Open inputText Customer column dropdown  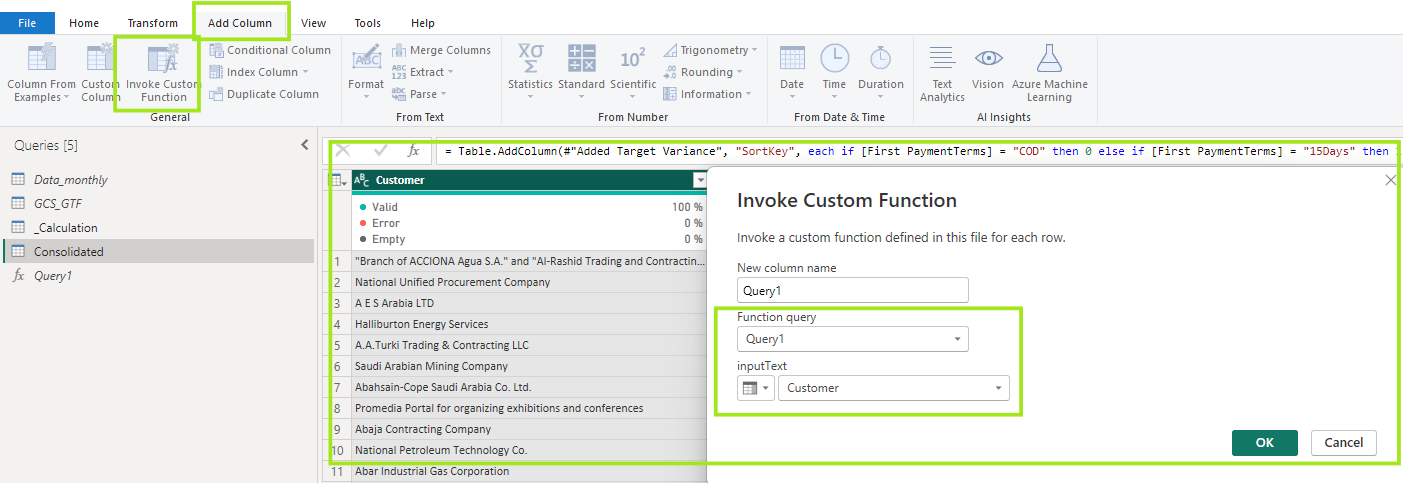(x=894, y=388)
